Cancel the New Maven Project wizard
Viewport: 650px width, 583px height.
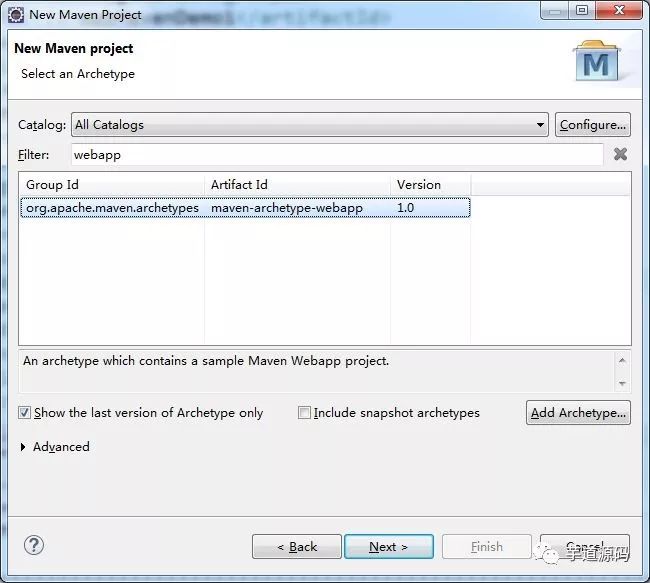click(x=585, y=547)
